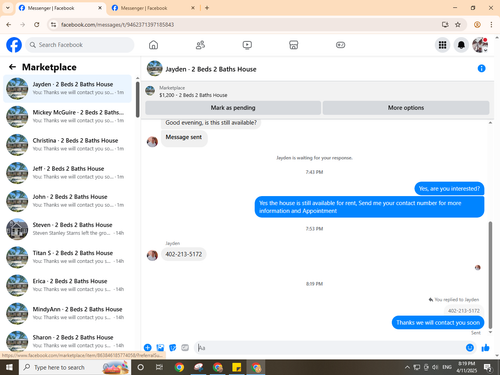Click the taskbar search box
Image resolution: width=500 pixels, height=375 pixels.
coord(75,367)
